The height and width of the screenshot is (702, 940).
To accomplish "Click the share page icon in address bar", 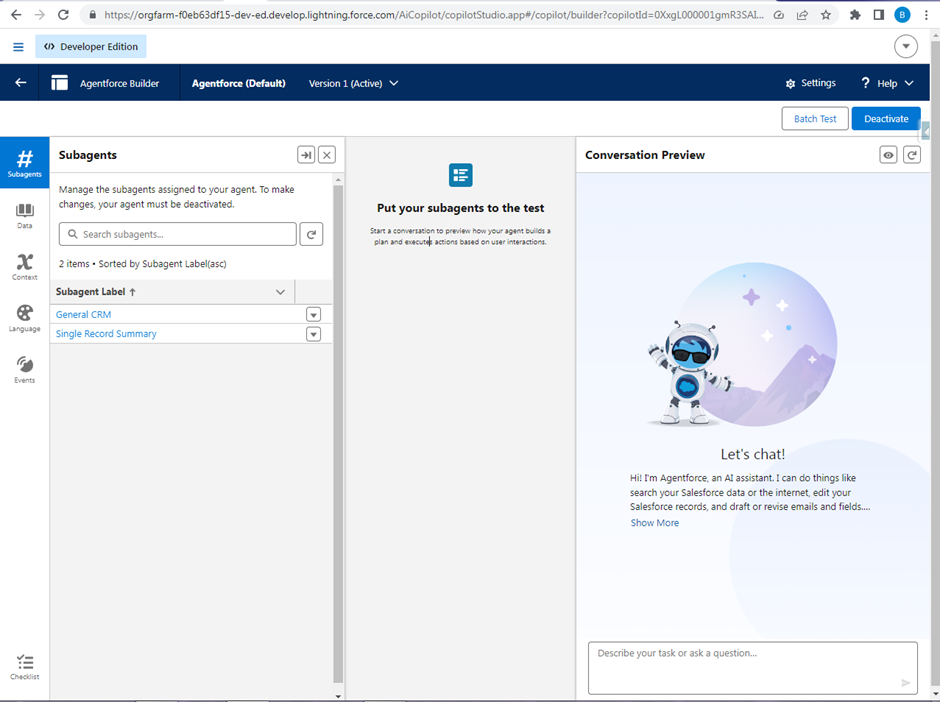I will tap(802, 15).
